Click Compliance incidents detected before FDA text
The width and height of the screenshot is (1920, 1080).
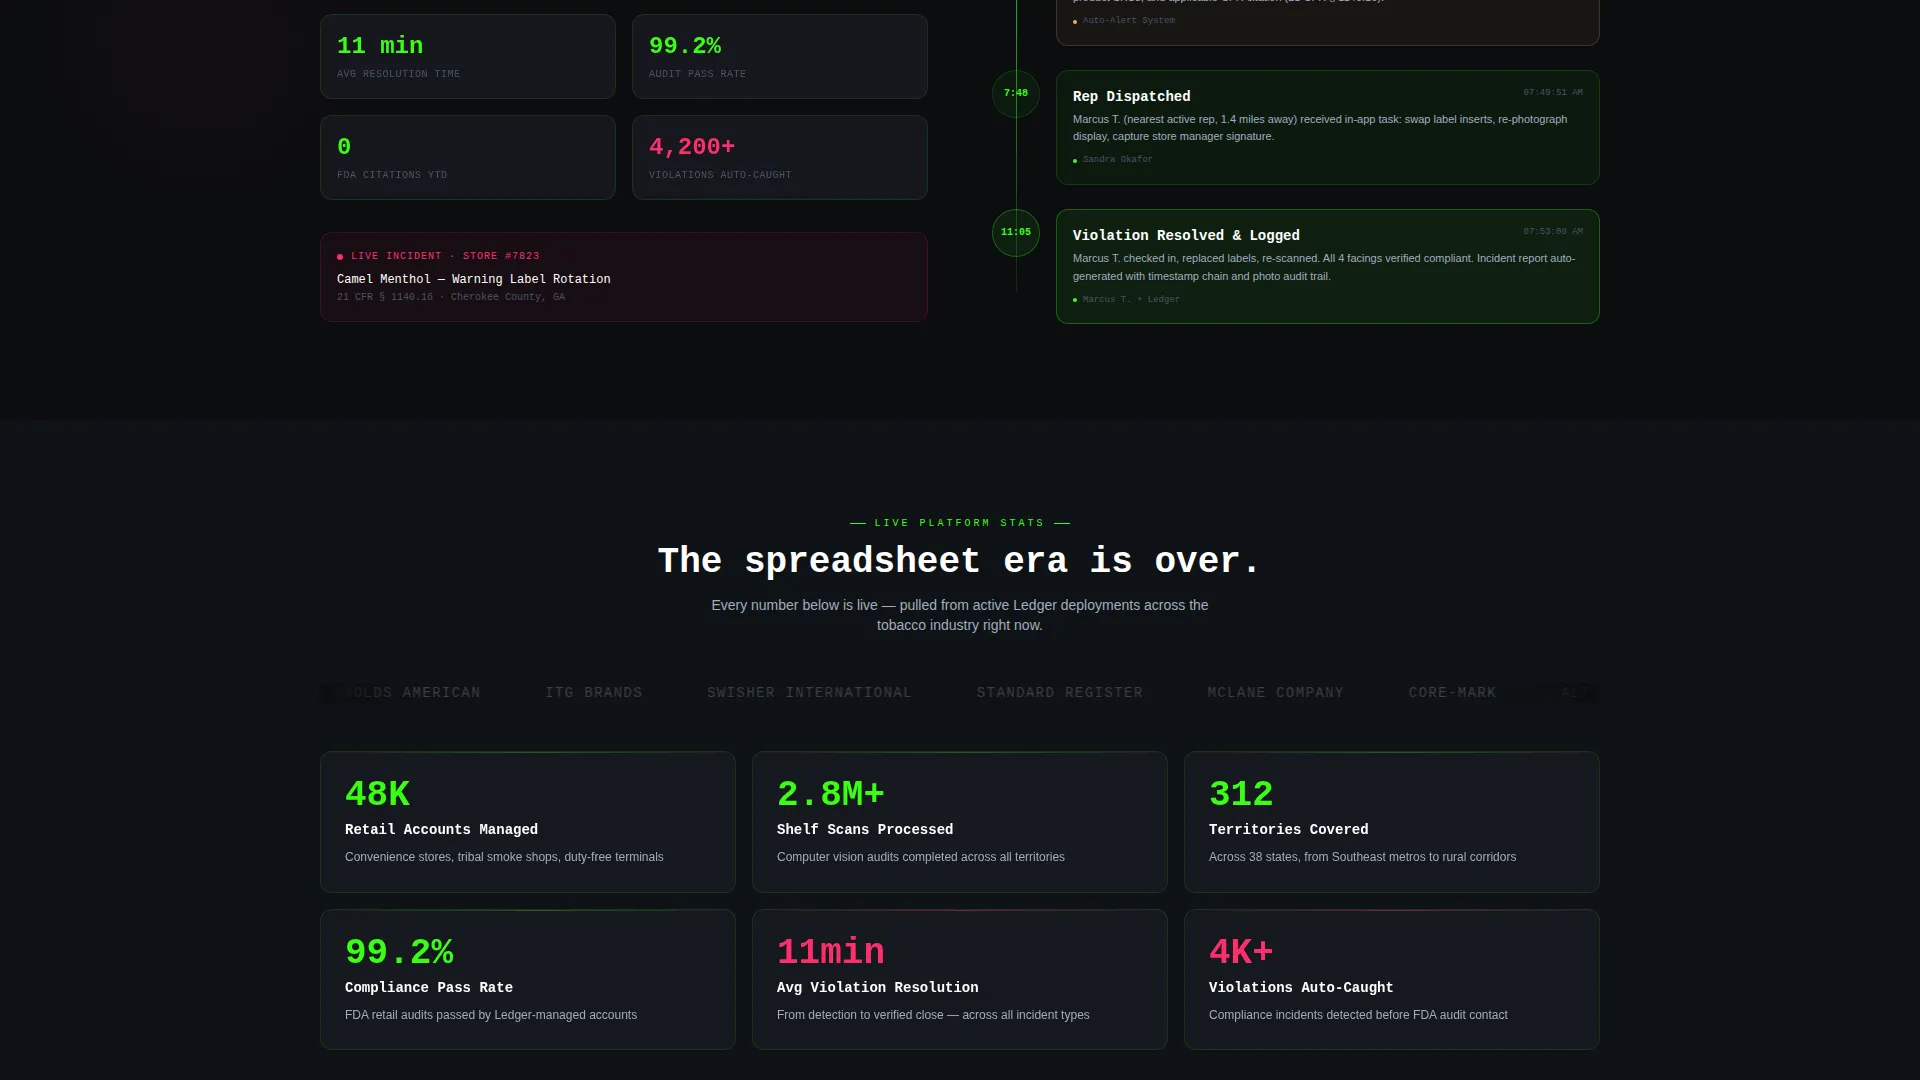tap(1358, 1016)
